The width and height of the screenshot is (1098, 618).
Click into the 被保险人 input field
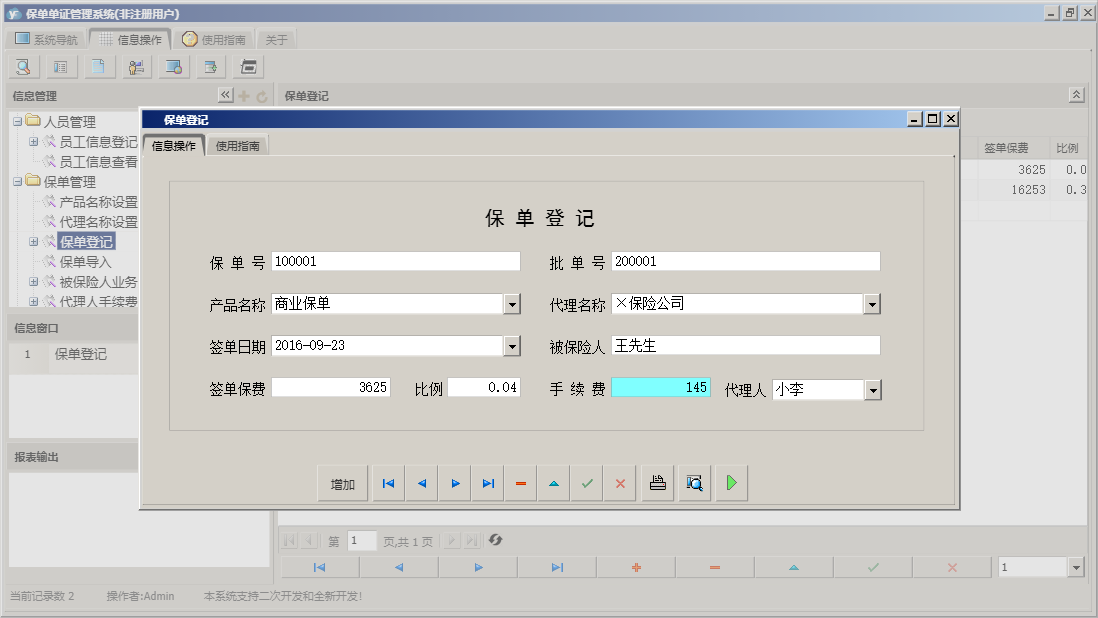[745, 346]
